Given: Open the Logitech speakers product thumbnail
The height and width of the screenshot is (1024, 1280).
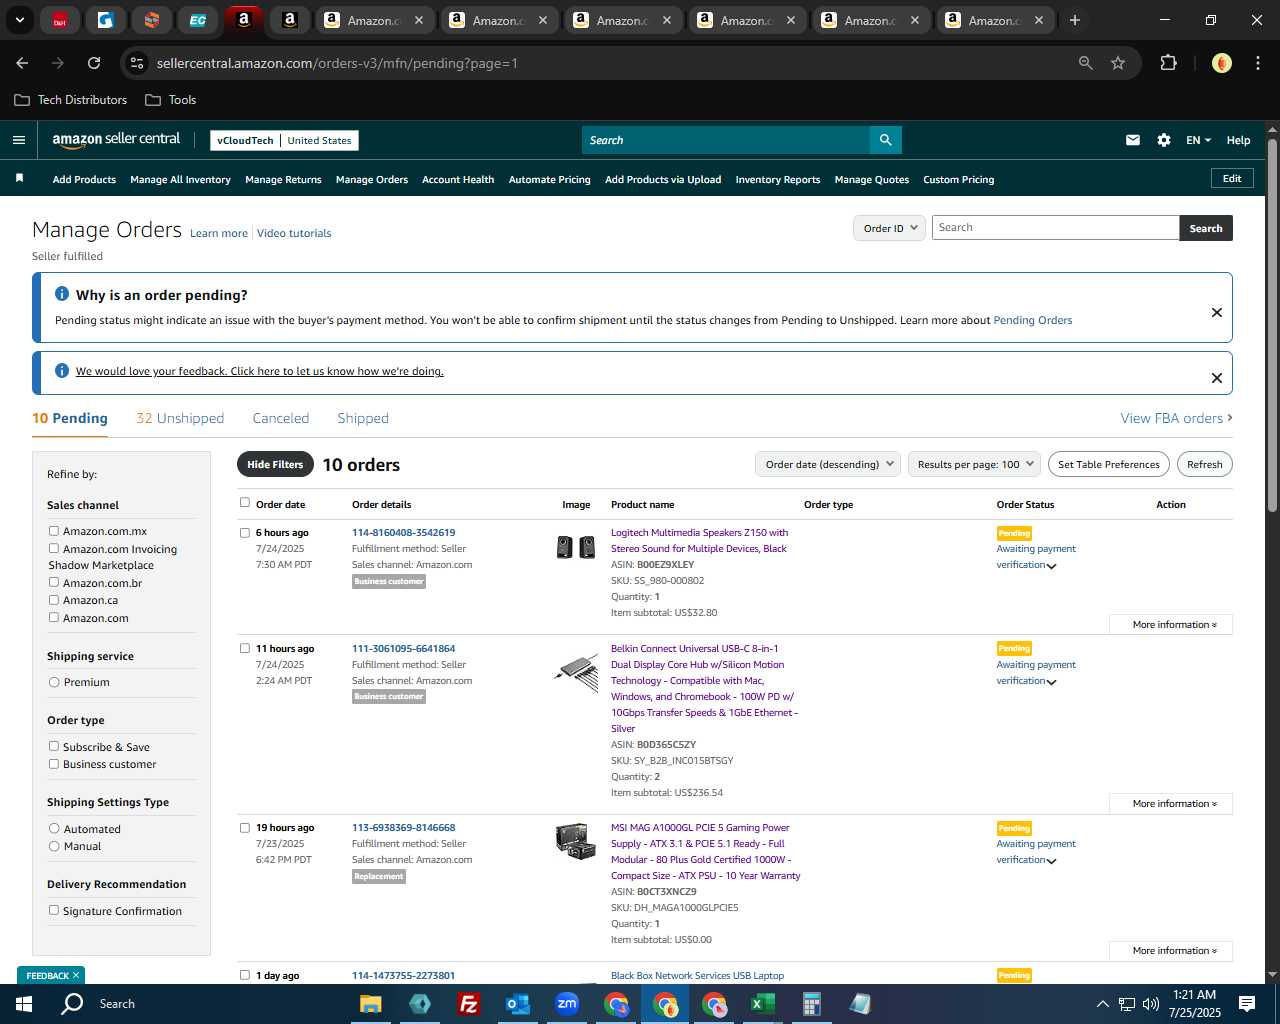Looking at the screenshot, I should (575, 547).
